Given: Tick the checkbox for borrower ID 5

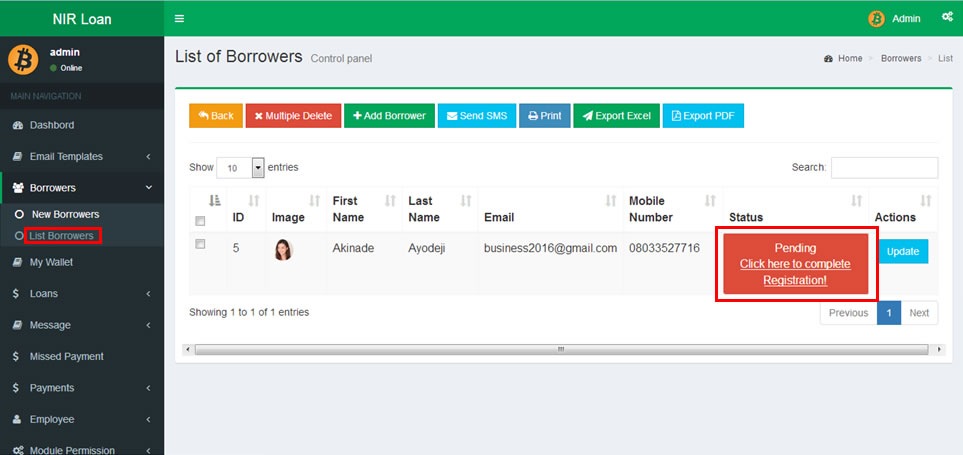Looking at the screenshot, I should click(x=200, y=244).
